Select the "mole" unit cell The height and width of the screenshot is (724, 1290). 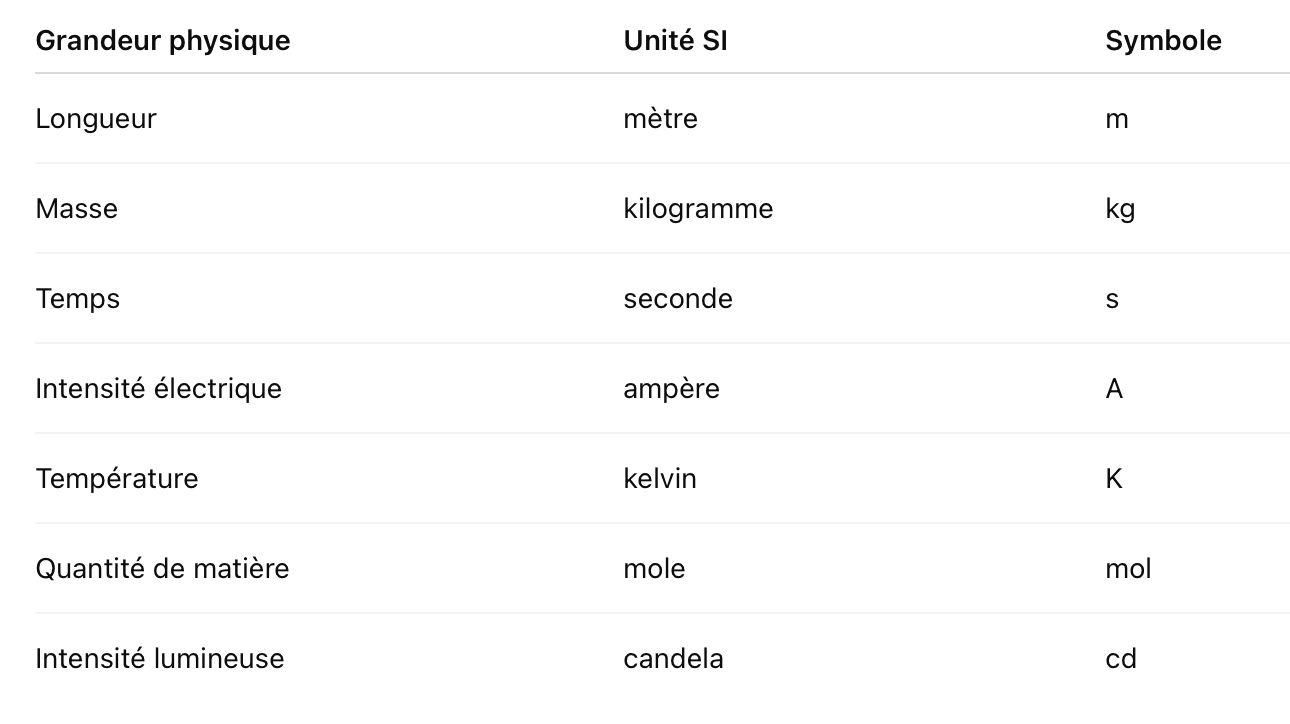[x=654, y=569]
